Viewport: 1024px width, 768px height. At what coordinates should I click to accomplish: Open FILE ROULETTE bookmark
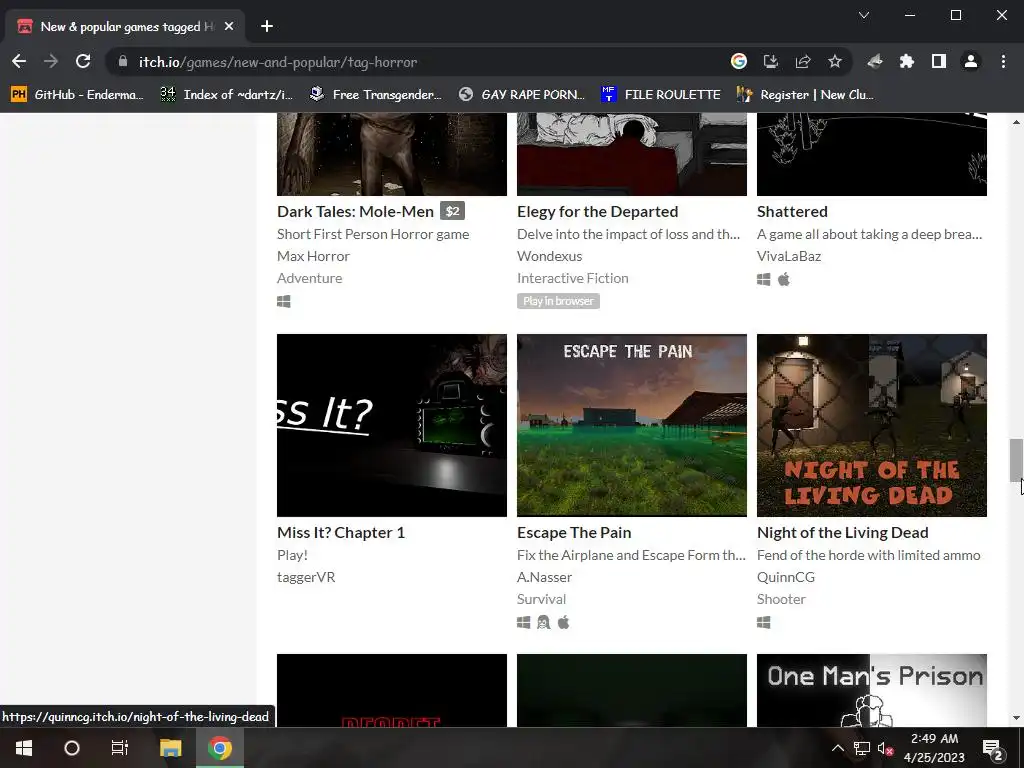[660, 95]
